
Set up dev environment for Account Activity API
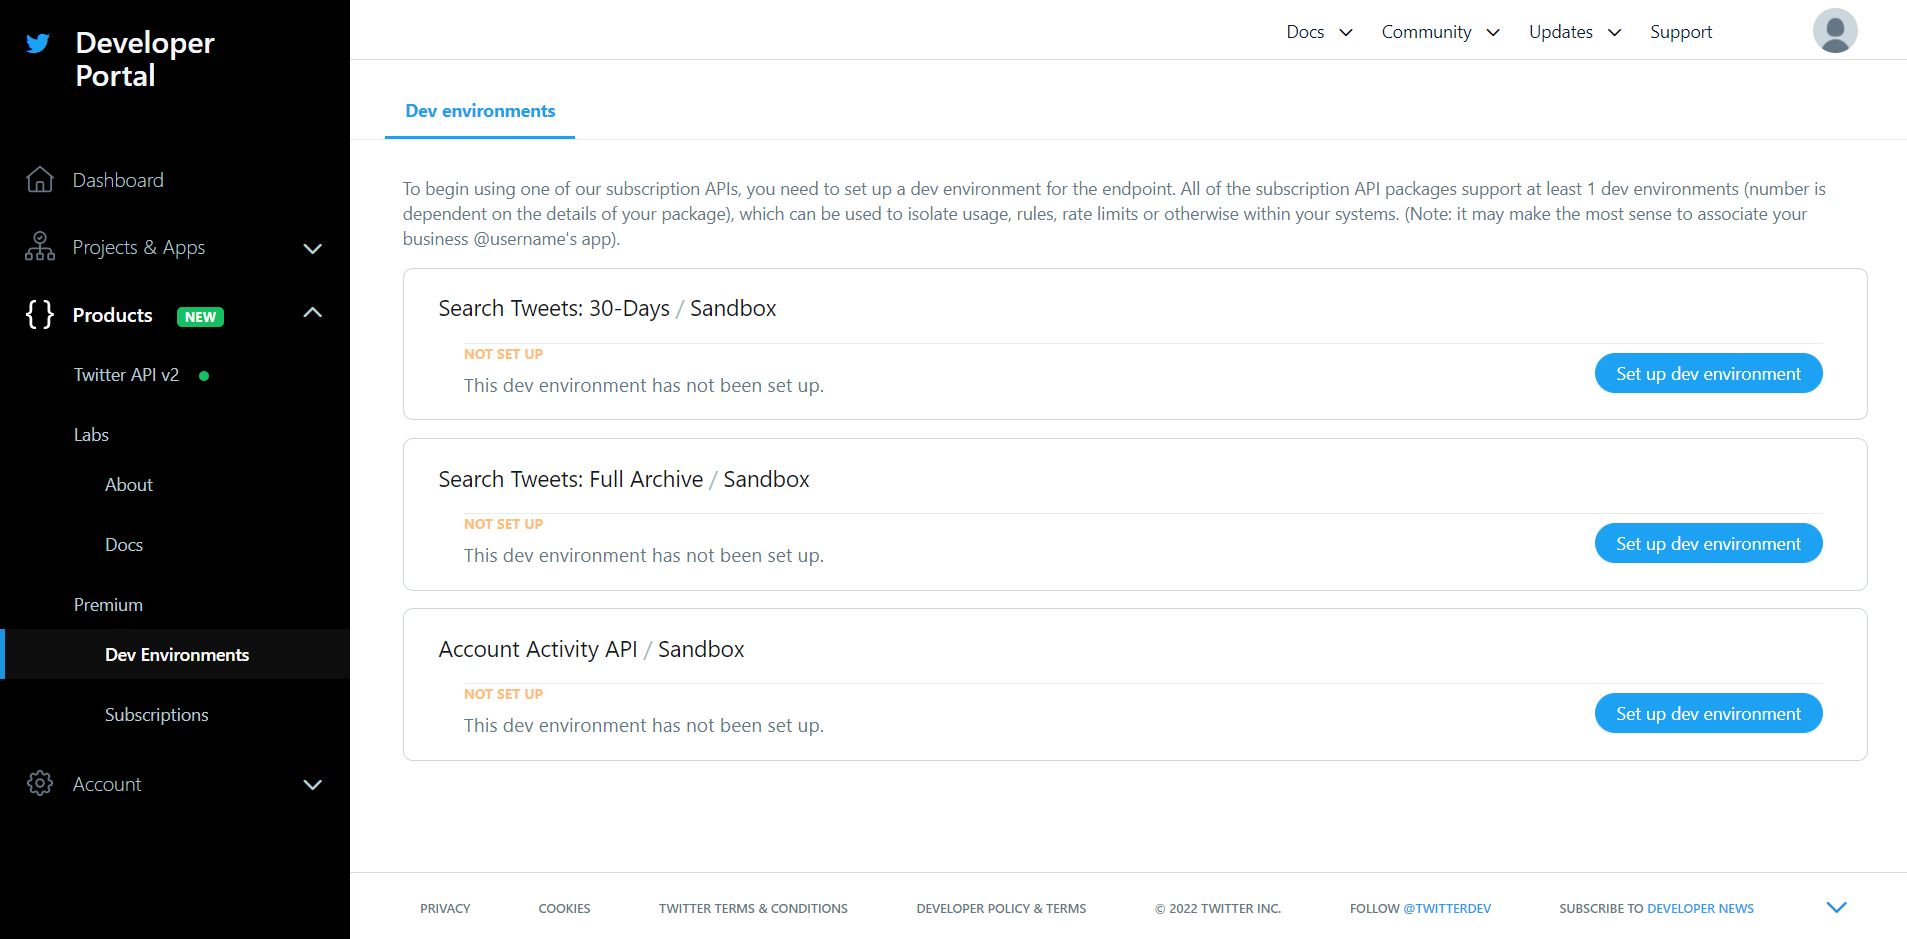1708,713
